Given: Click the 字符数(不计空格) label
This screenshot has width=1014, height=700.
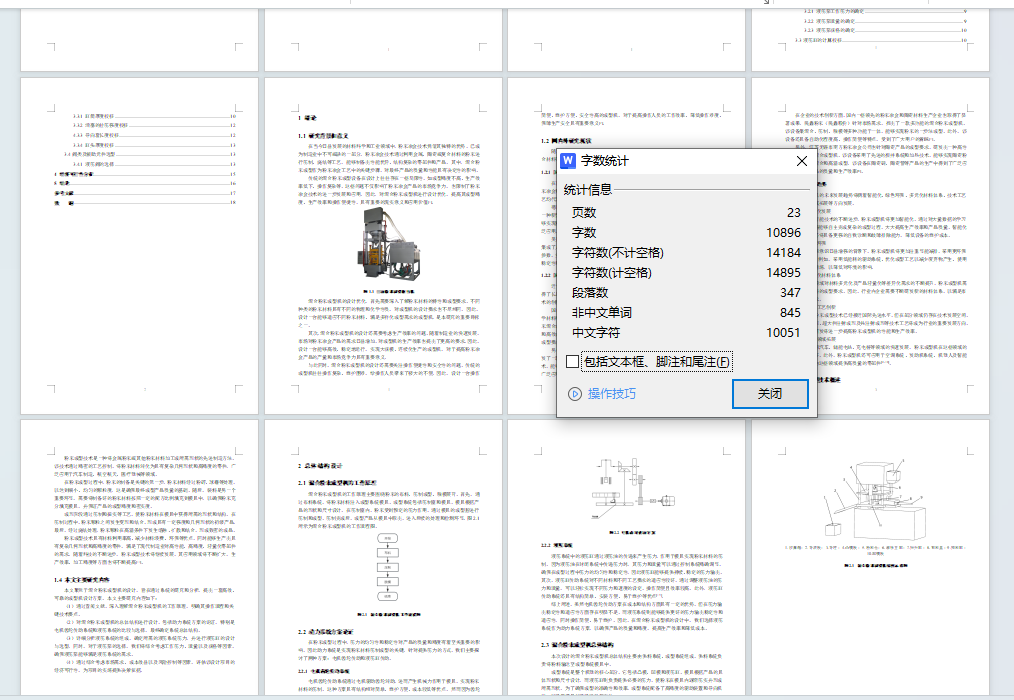Looking at the screenshot, I should (618, 252).
